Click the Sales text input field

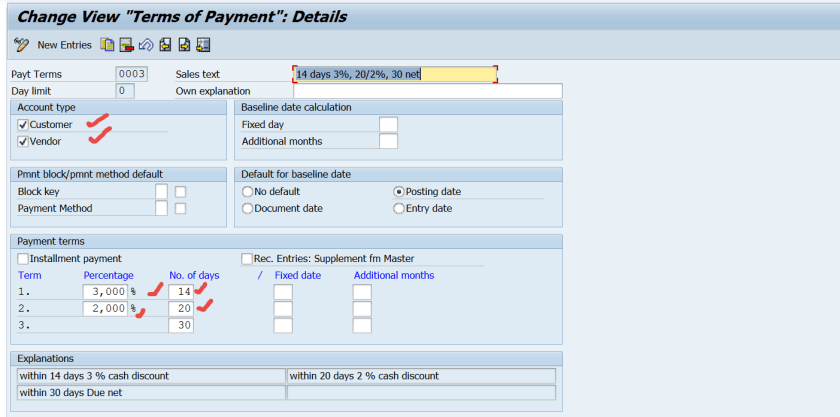tap(396, 74)
